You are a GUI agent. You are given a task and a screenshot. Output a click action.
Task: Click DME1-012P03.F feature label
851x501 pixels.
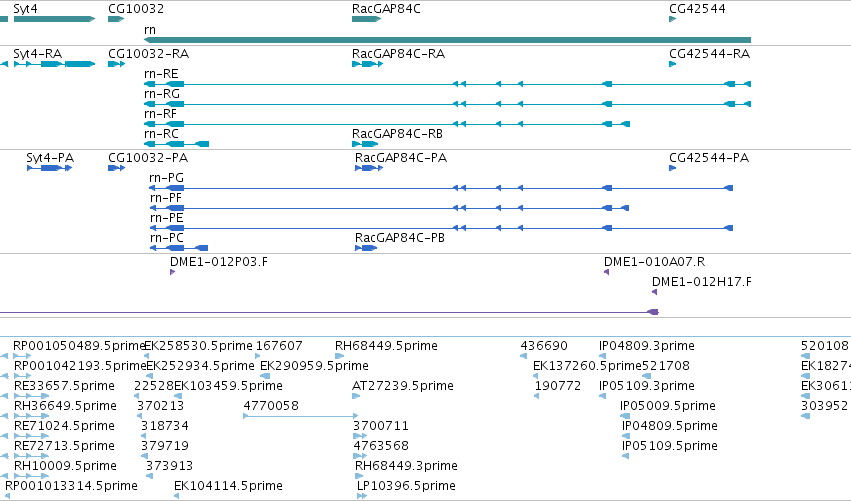coord(219,262)
